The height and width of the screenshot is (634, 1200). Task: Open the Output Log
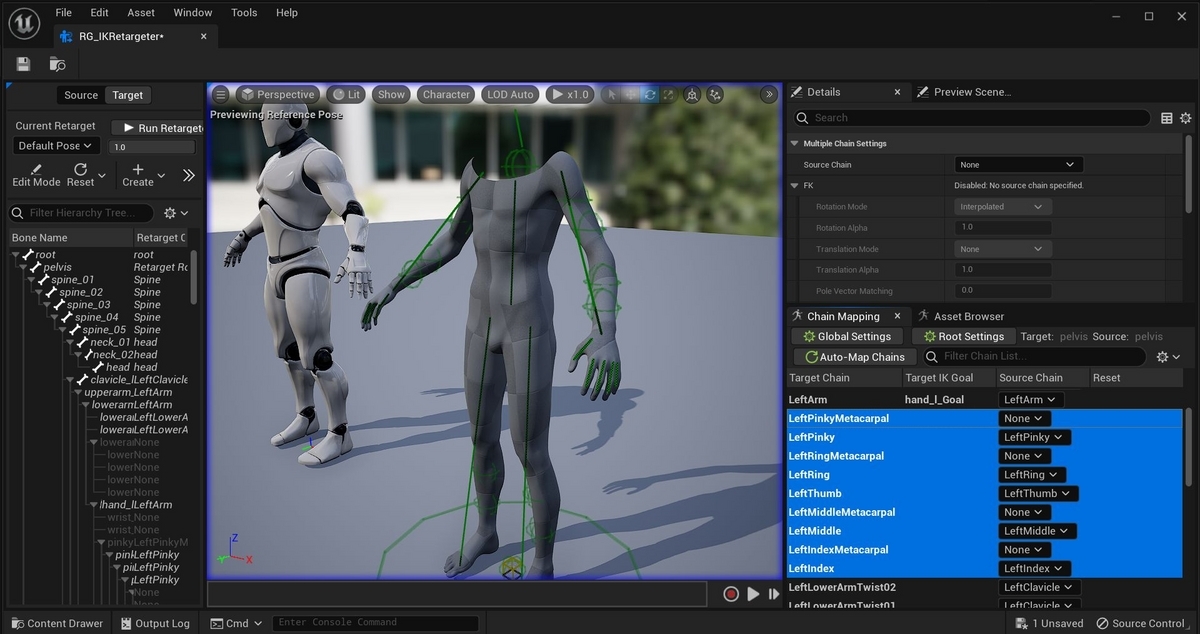coord(155,623)
